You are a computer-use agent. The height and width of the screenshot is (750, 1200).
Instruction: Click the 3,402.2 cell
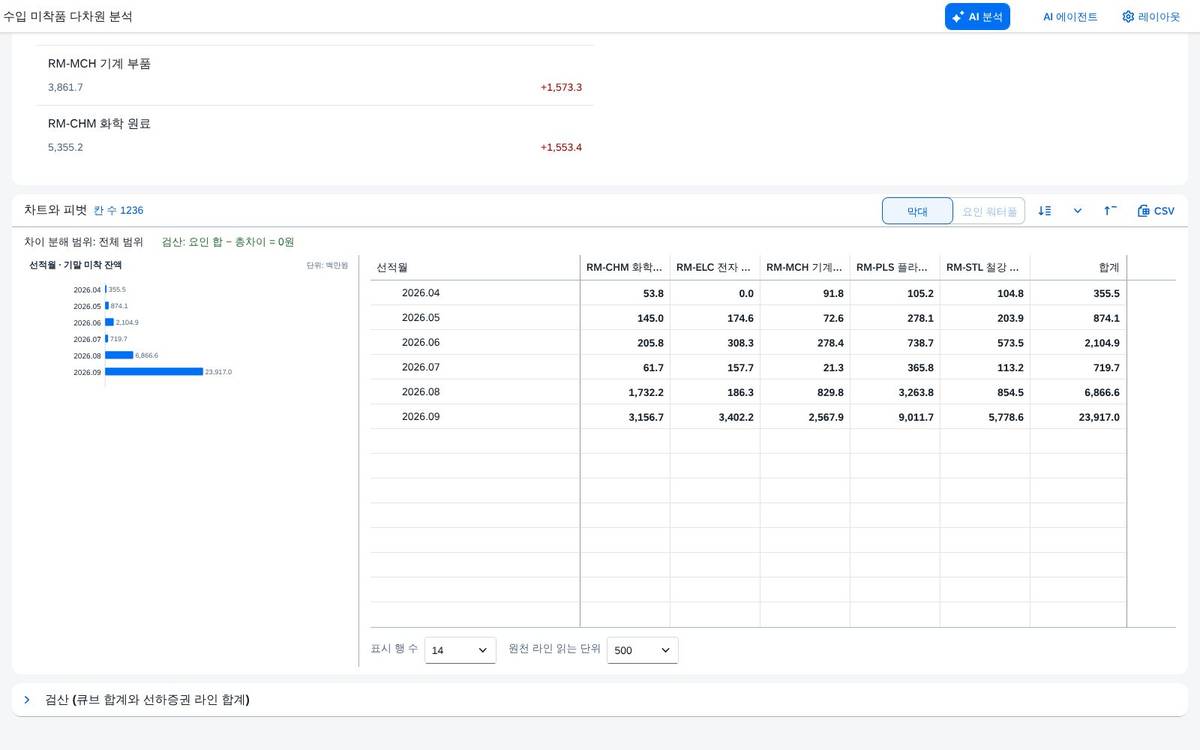tap(715, 416)
